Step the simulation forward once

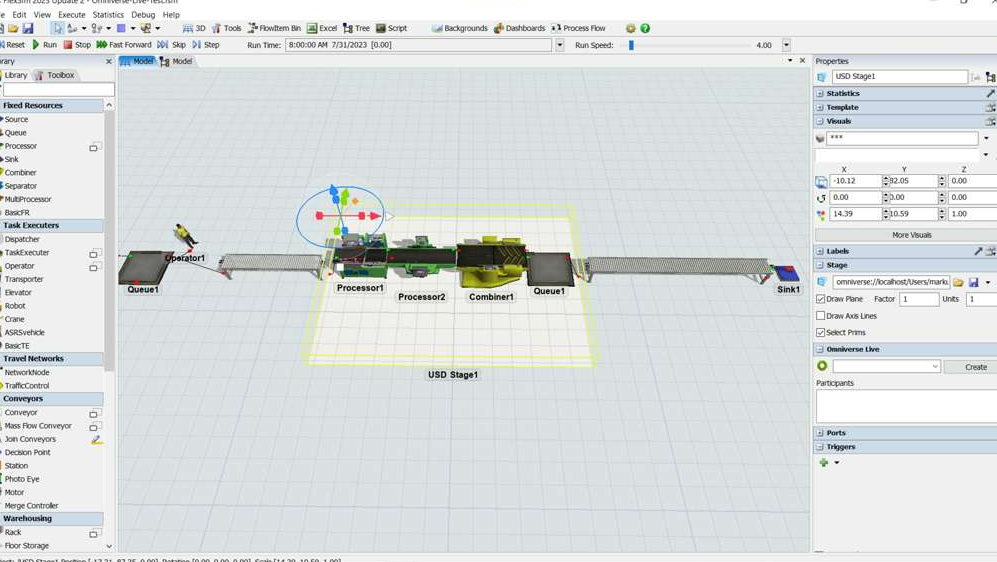tap(206, 45)
